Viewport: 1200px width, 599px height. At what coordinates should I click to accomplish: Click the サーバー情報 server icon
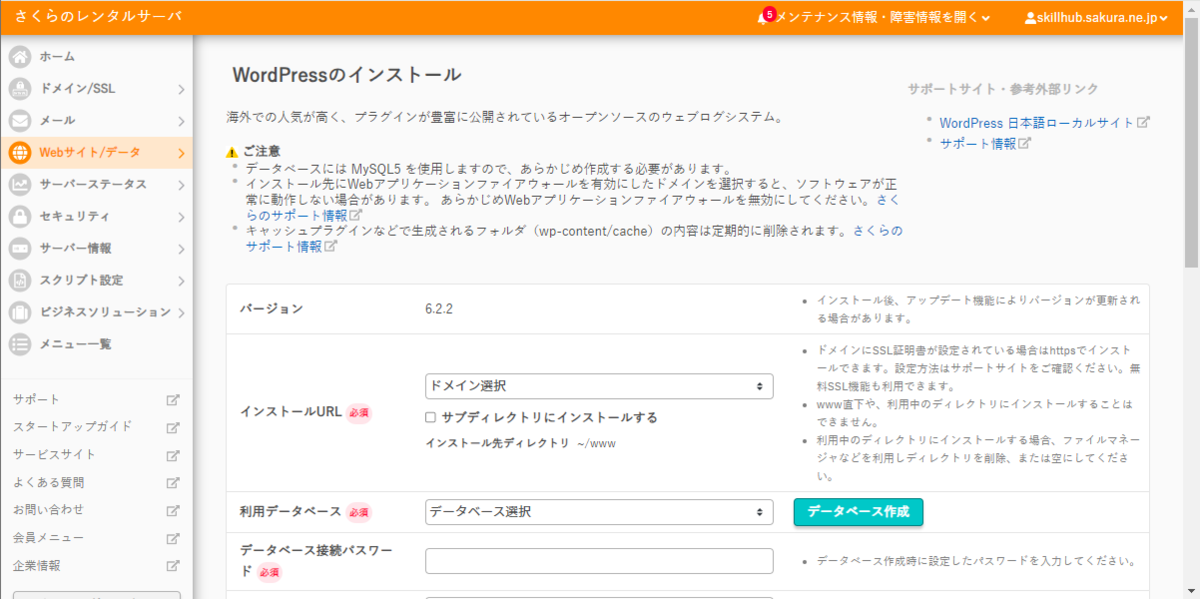pyautogui.click(x=20, y=249)
